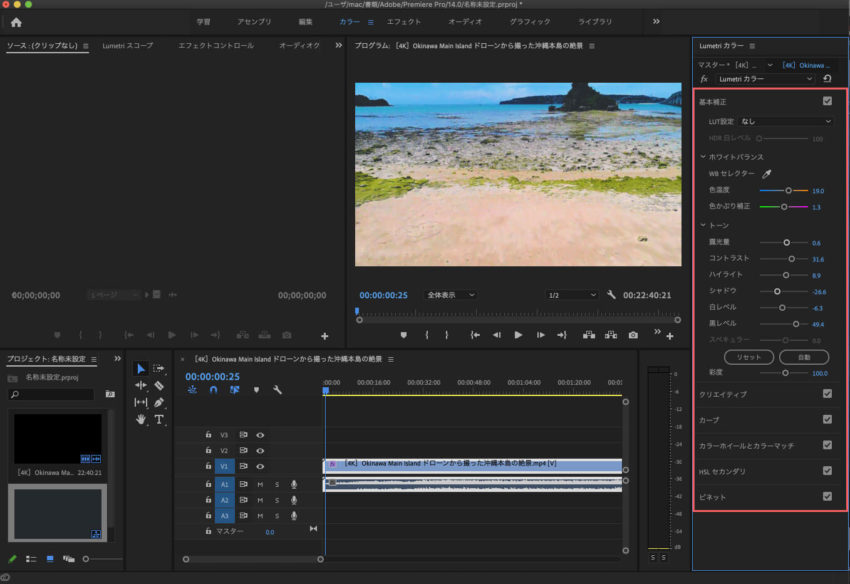Show more workspaces with the overflow chevron

tap(656, 22)
